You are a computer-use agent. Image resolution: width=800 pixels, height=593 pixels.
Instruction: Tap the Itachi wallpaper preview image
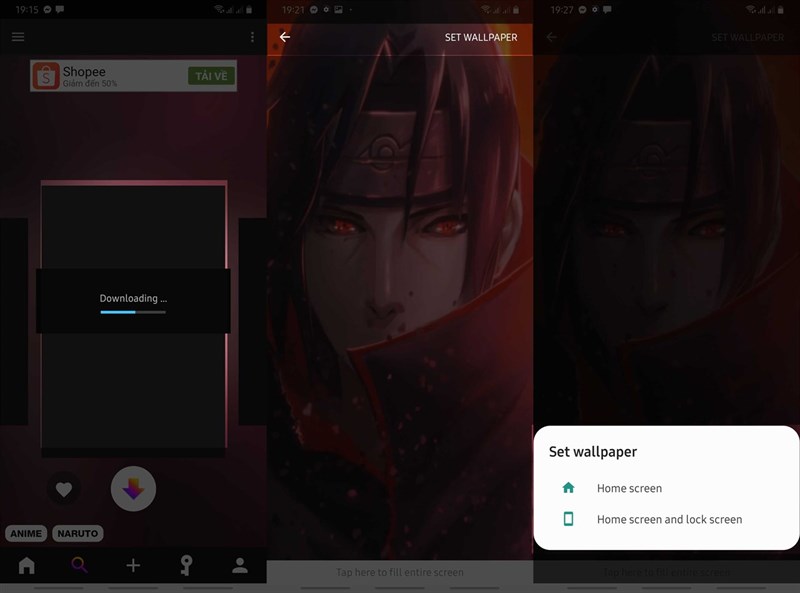point(400,306)
